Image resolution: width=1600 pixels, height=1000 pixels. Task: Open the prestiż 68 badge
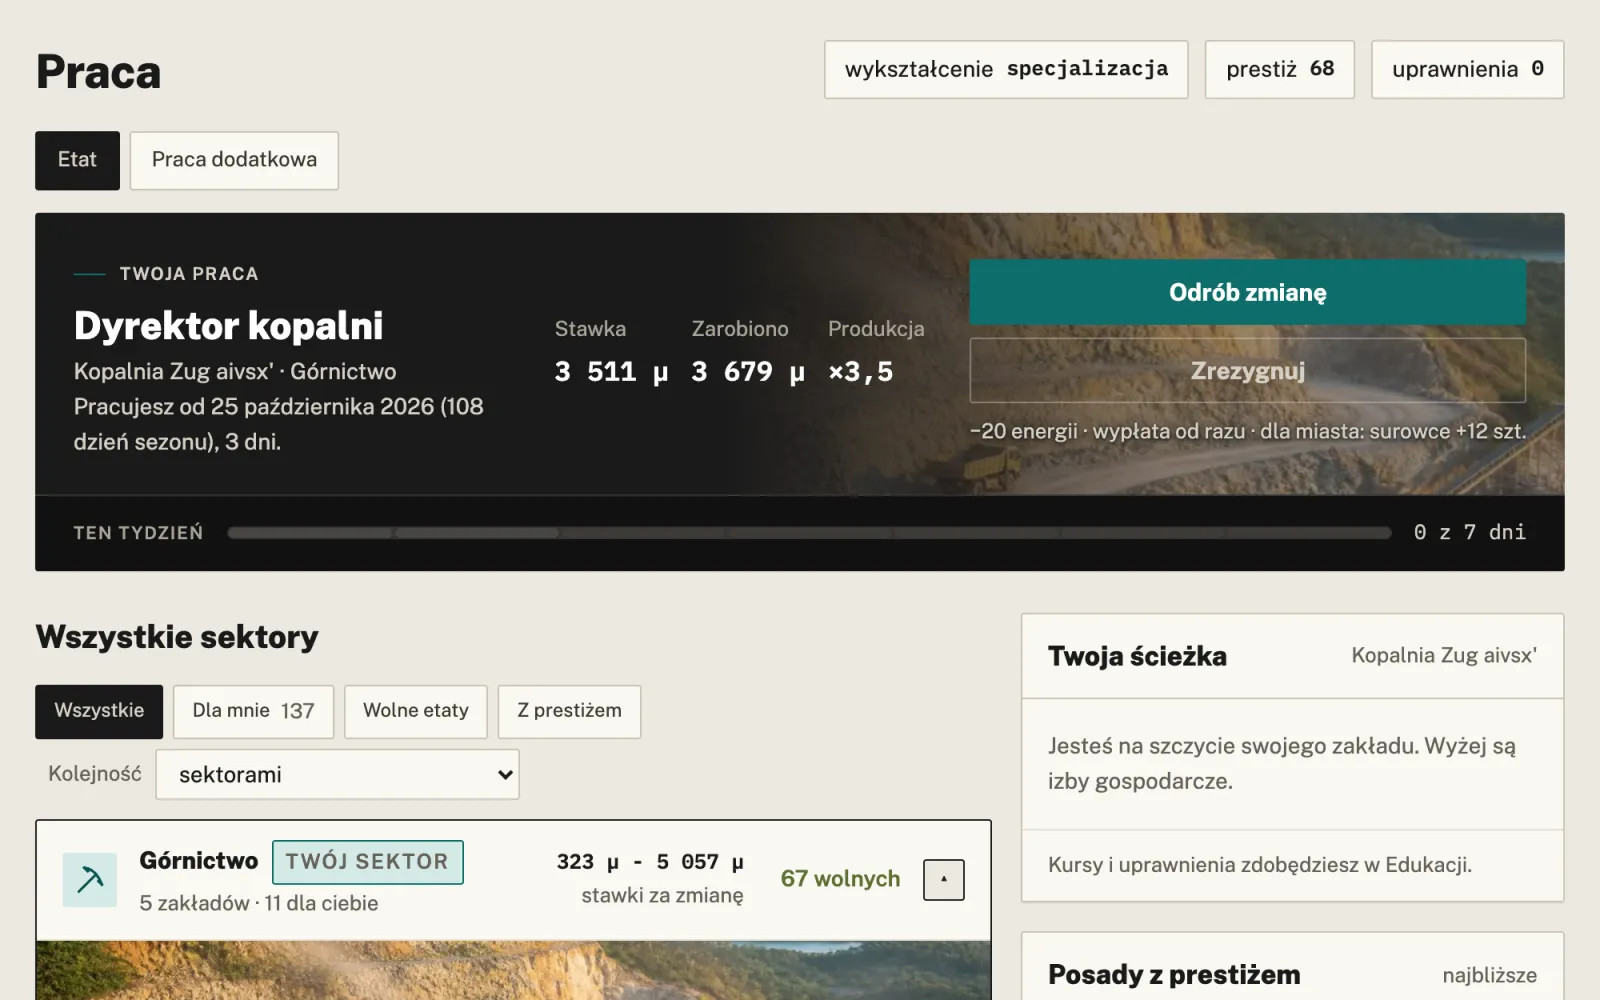pyautogui.click(x=1280, y=69)
